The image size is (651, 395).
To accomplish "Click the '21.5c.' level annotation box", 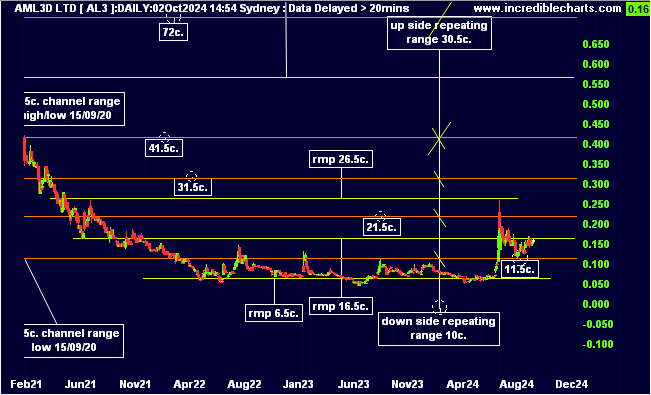I will (x=382, y=227).
